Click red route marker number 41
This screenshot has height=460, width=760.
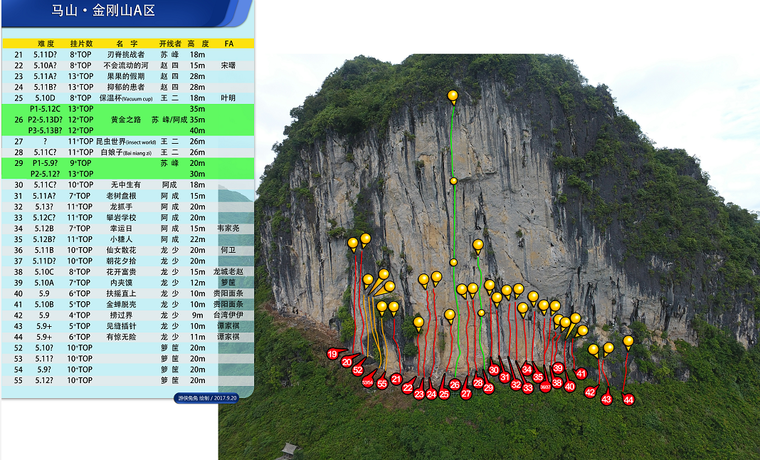tap(581, 373)
